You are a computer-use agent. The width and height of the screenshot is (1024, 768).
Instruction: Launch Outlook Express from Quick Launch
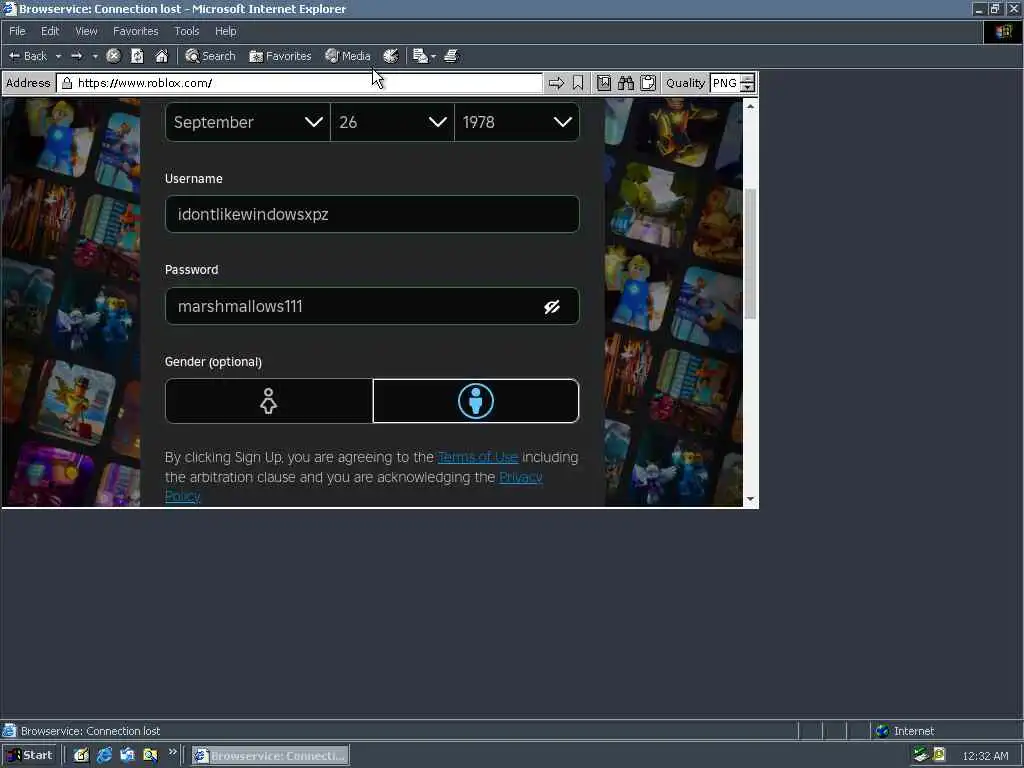(x=127, y=756)
